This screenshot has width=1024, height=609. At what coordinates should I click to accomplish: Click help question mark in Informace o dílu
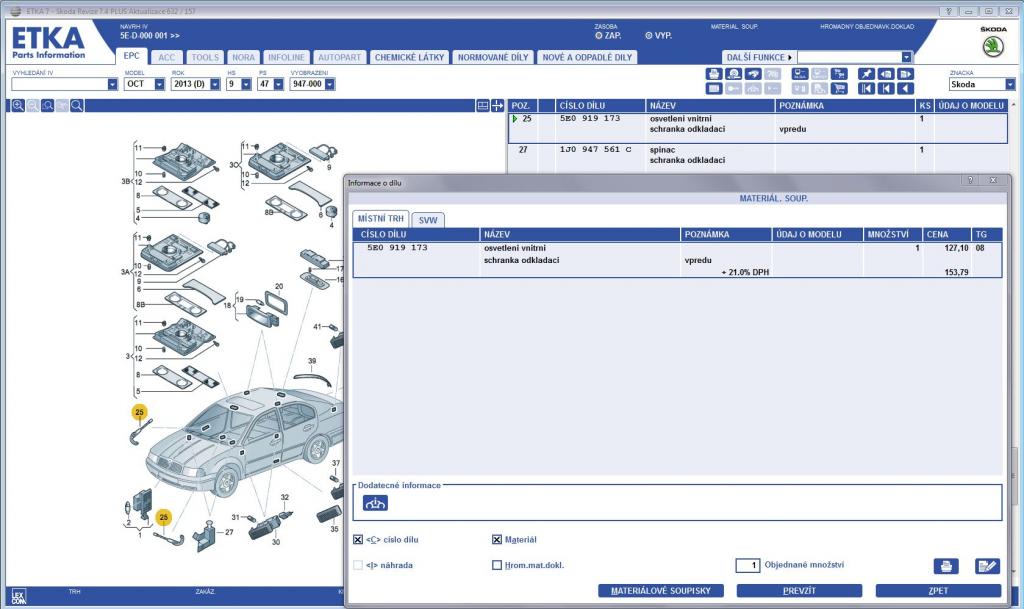click(970, 180)
